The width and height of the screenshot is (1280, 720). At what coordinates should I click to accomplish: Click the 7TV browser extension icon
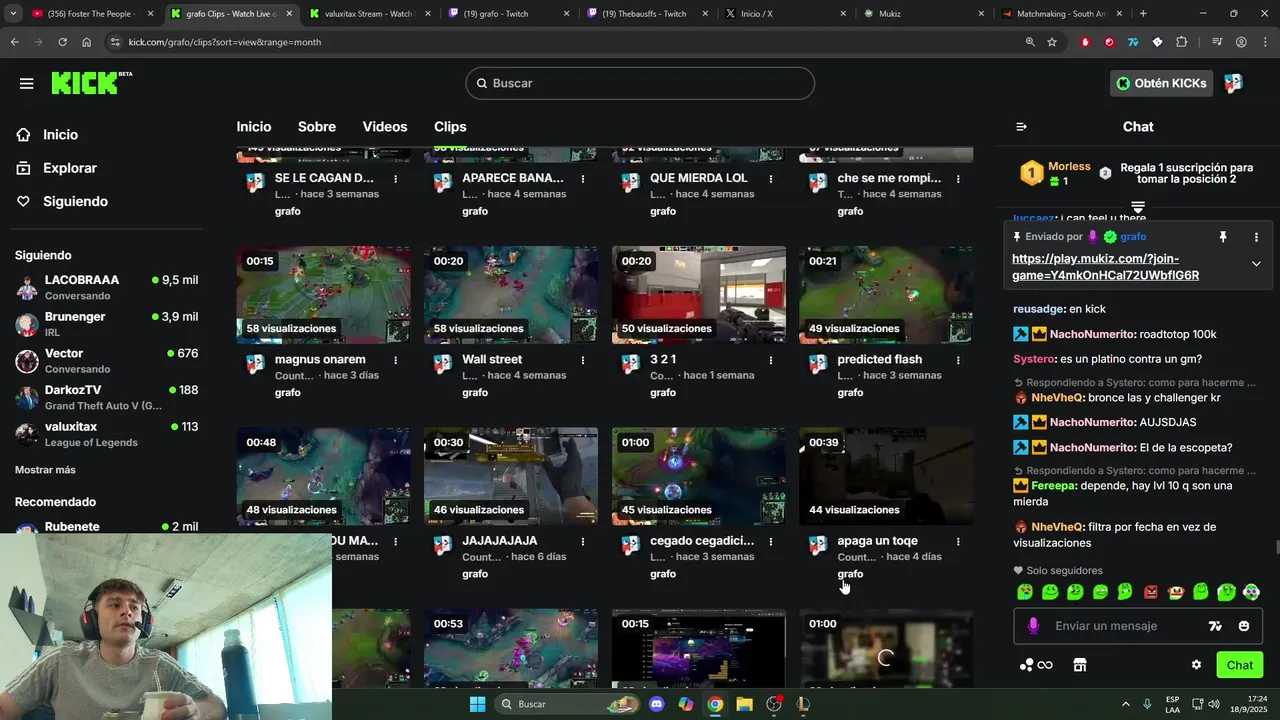tap(1133, 42)
